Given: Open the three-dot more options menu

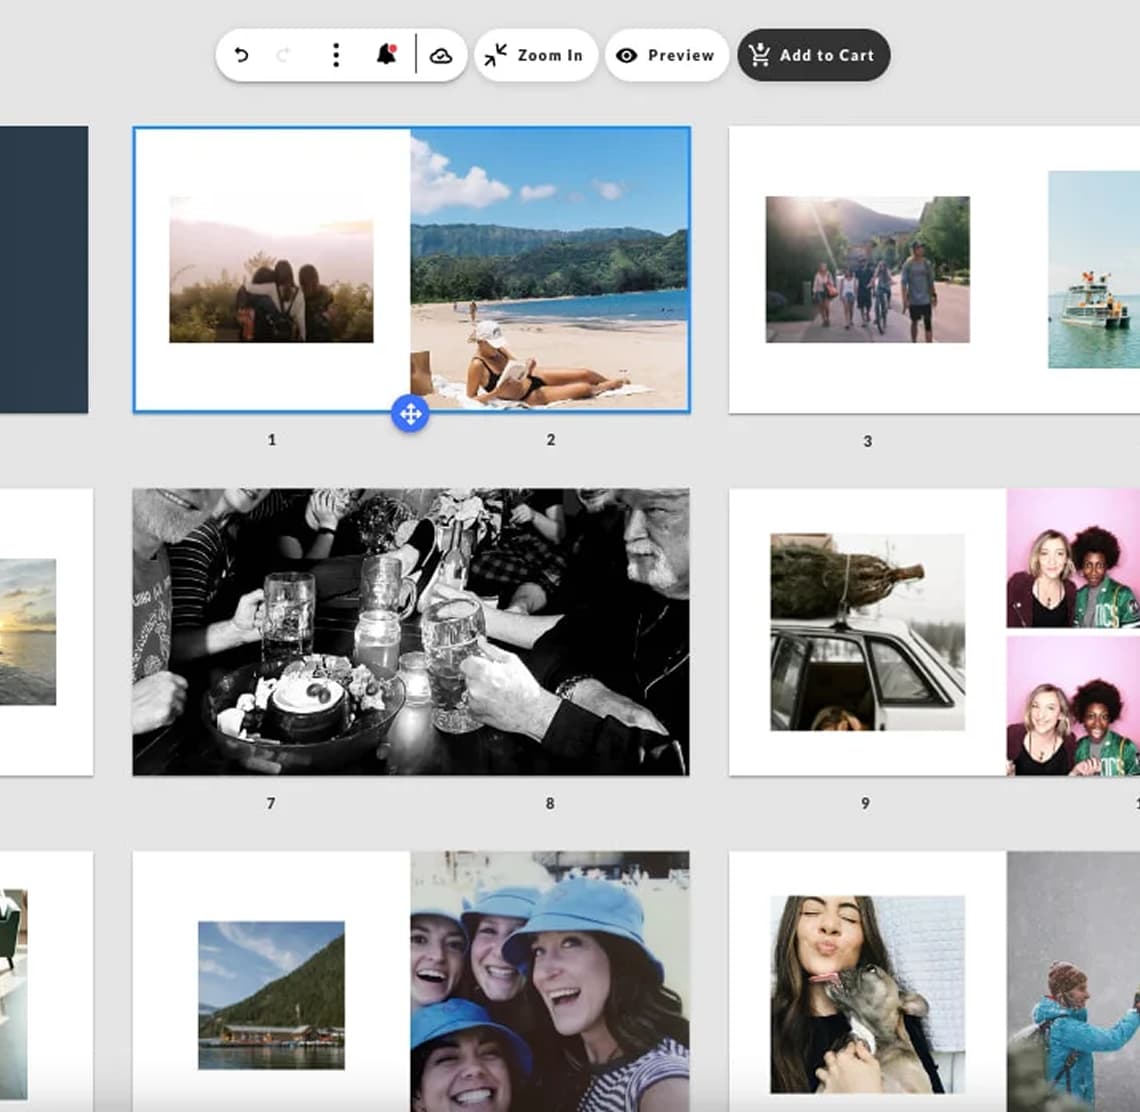Looking at the screenshot, I should tap(336, 56).
